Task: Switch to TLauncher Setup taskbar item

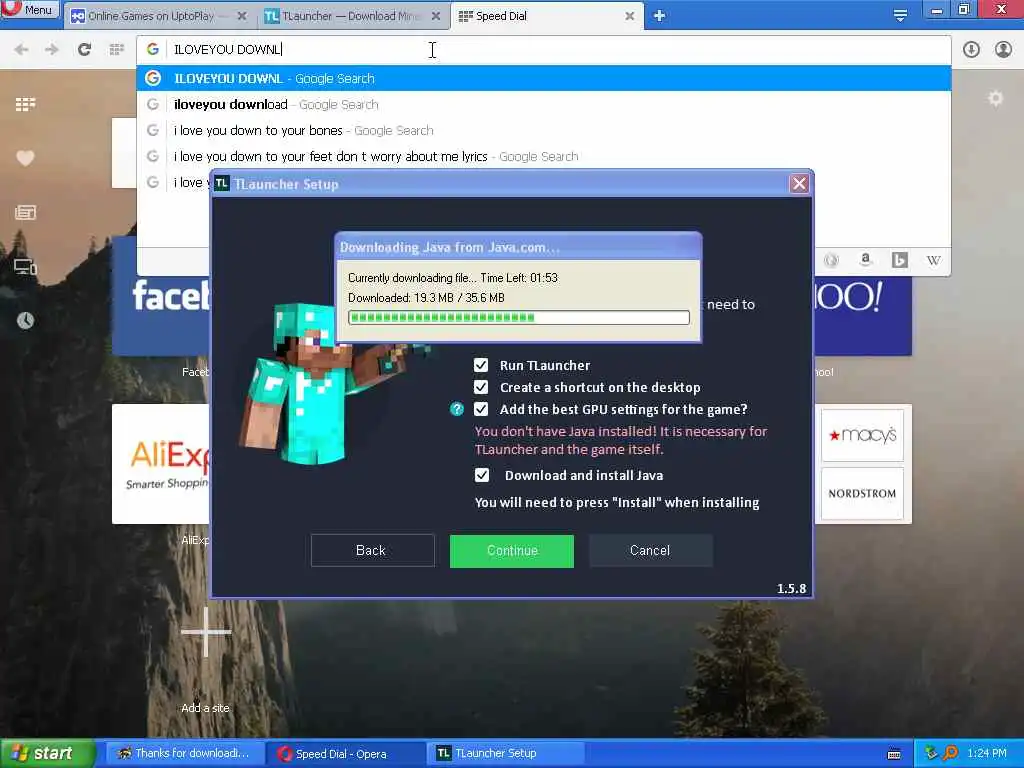Action: [x=506, y=754]
